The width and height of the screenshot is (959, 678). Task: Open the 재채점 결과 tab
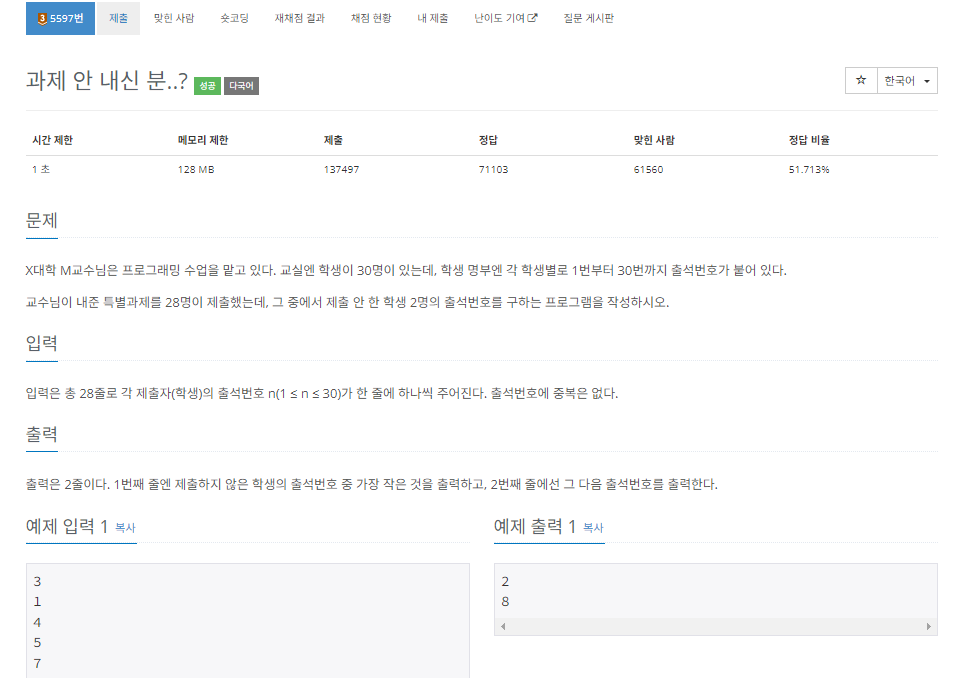click(300, 18)
